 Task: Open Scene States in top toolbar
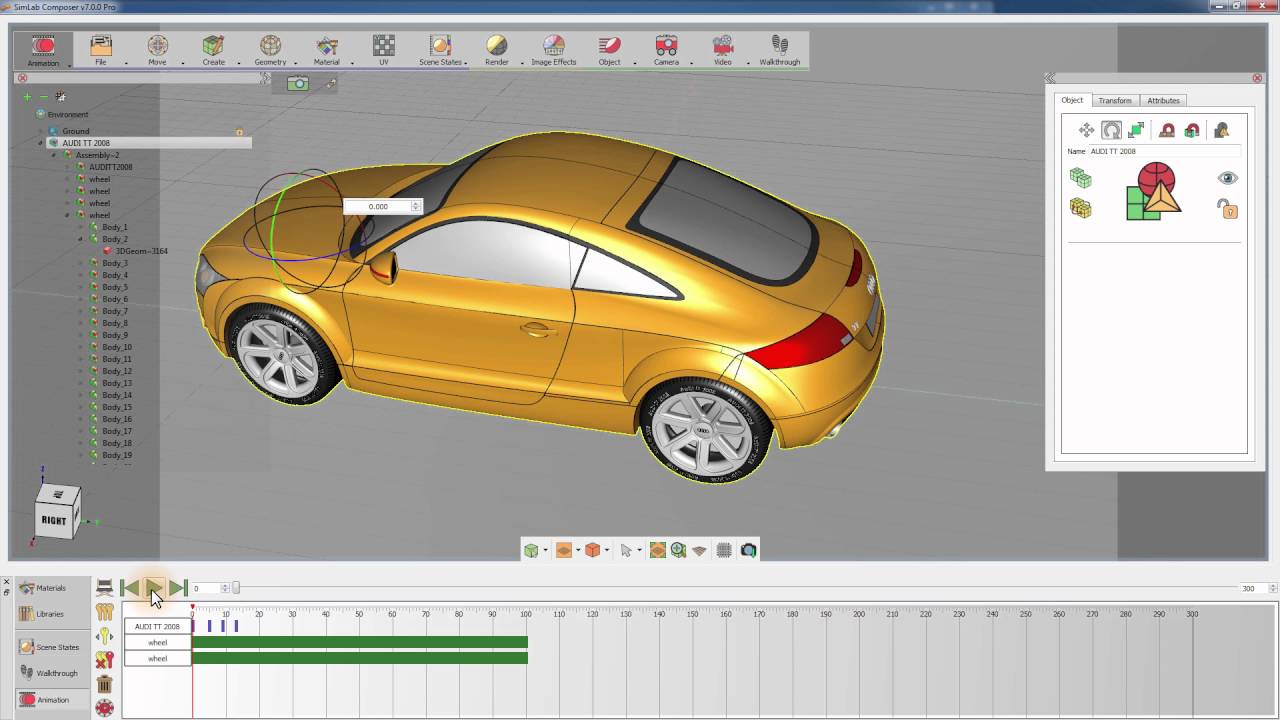440,50
